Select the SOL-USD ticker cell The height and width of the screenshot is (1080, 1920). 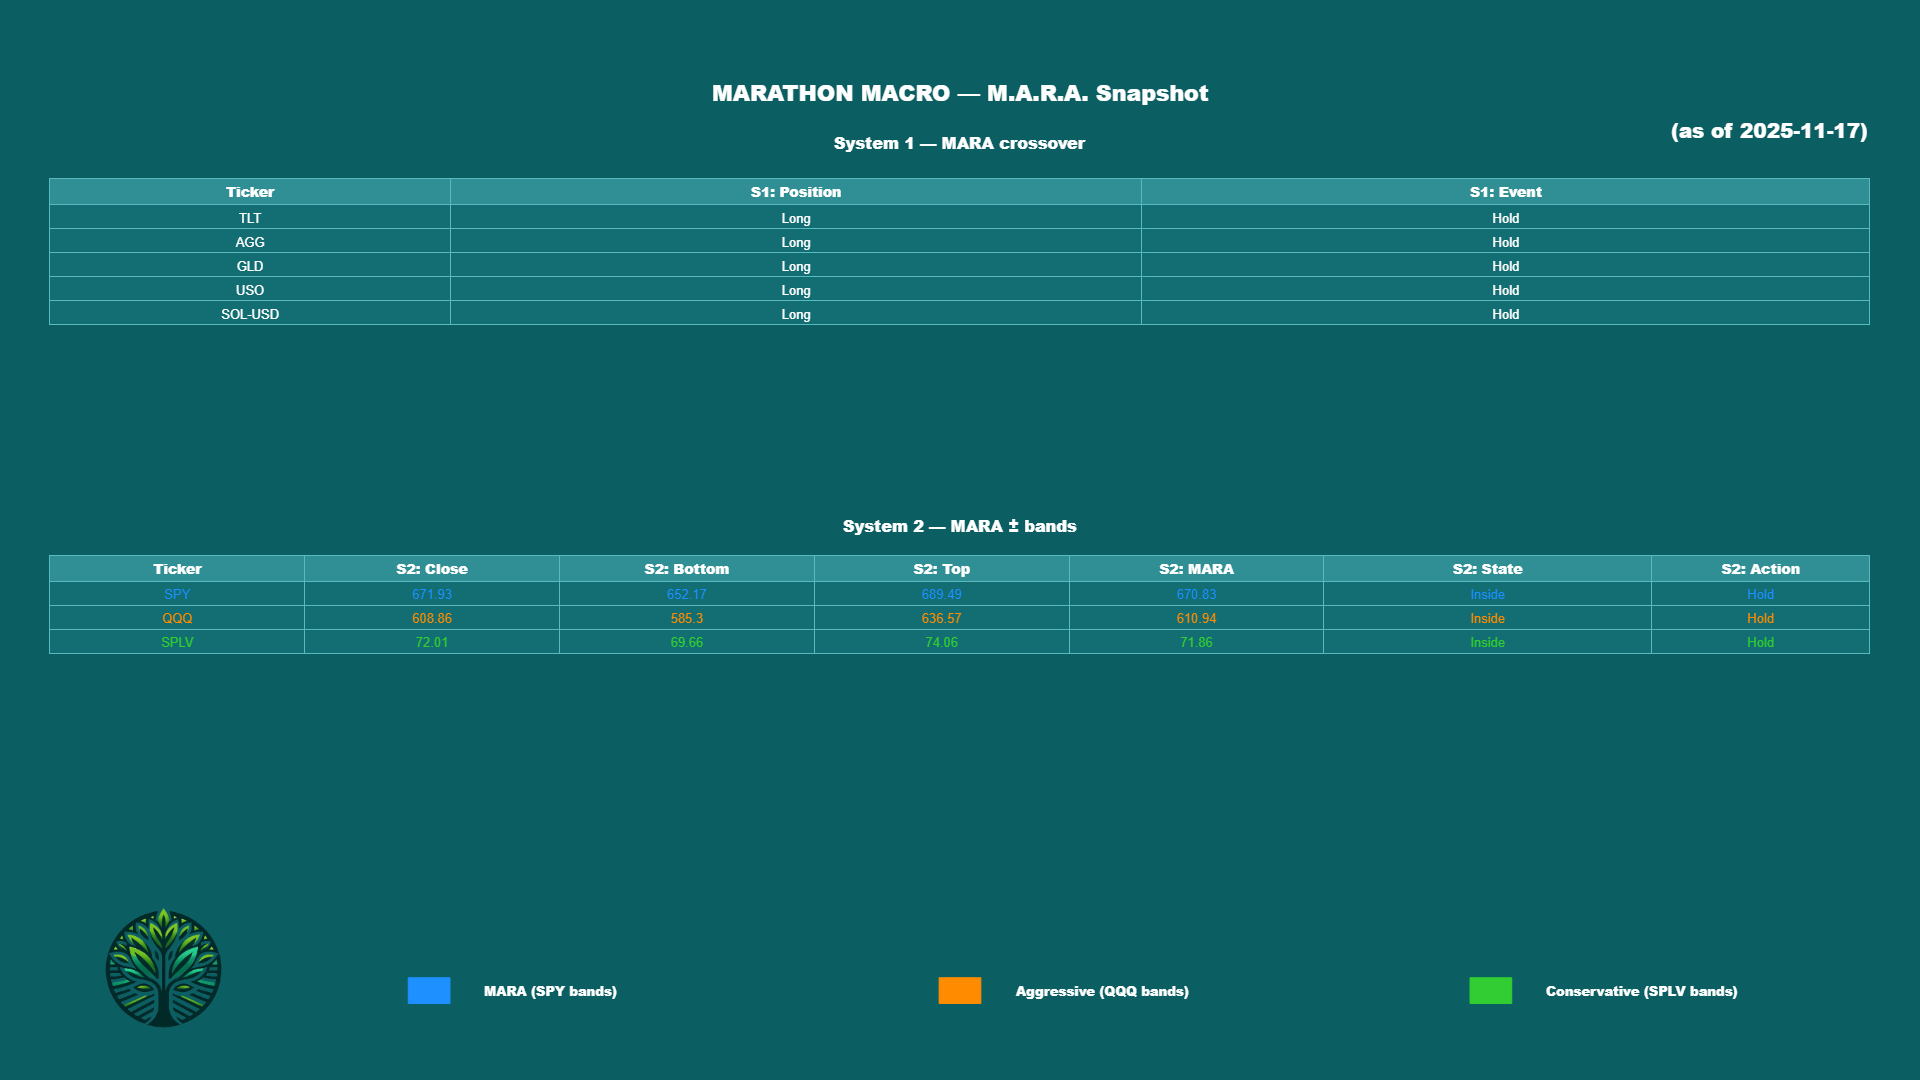coord(250,314)
